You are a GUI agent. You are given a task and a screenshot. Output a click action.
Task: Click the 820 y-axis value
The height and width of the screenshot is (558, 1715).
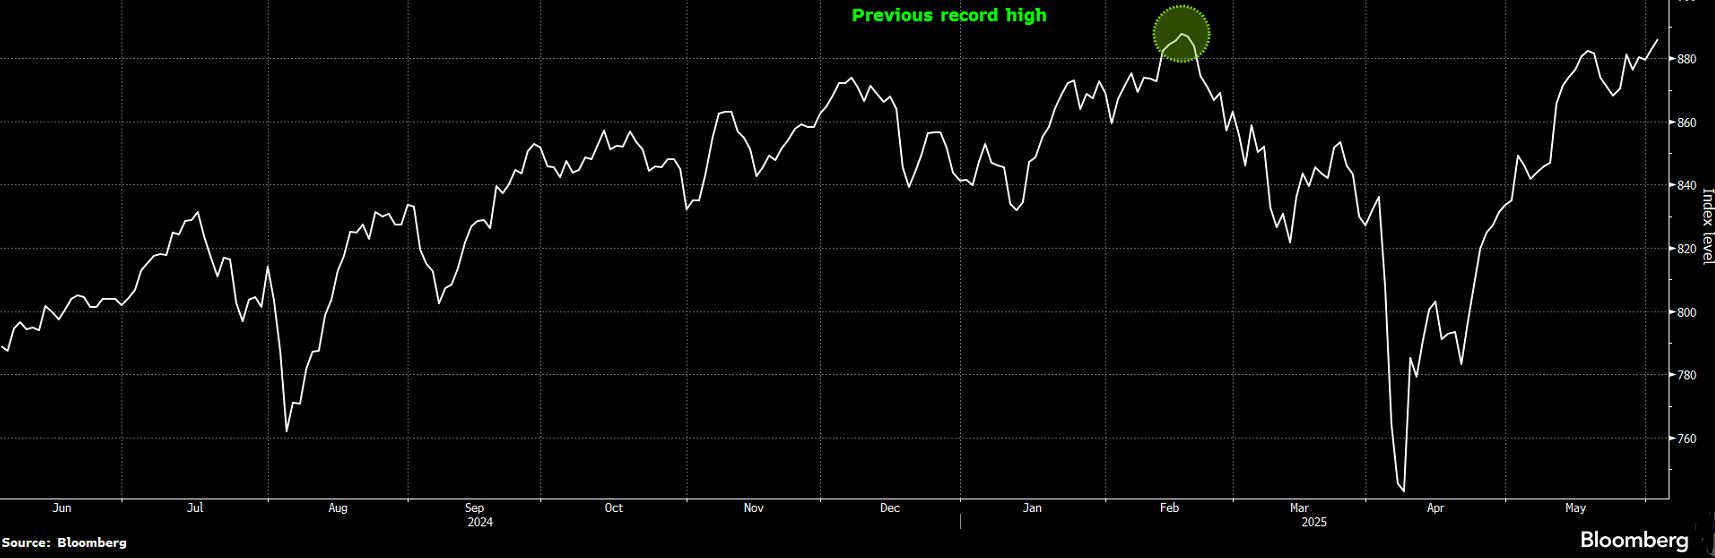1686,249
